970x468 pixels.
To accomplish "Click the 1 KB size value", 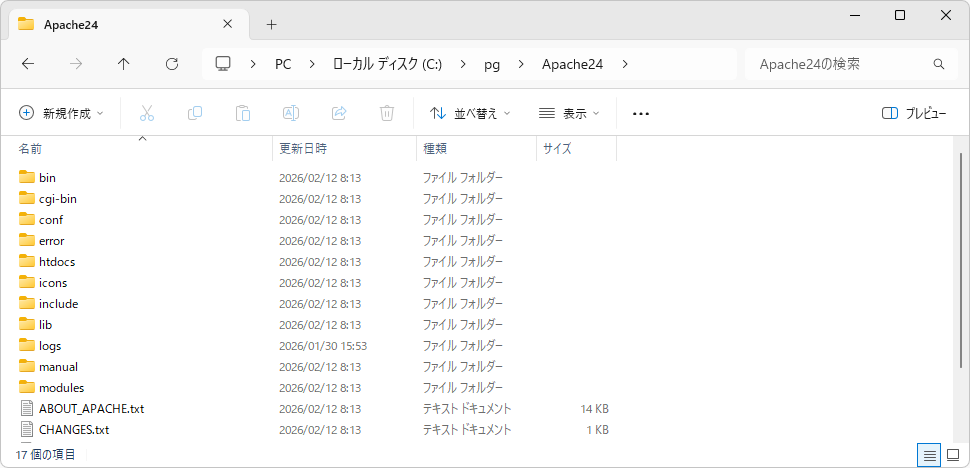I will coord(597,430).
